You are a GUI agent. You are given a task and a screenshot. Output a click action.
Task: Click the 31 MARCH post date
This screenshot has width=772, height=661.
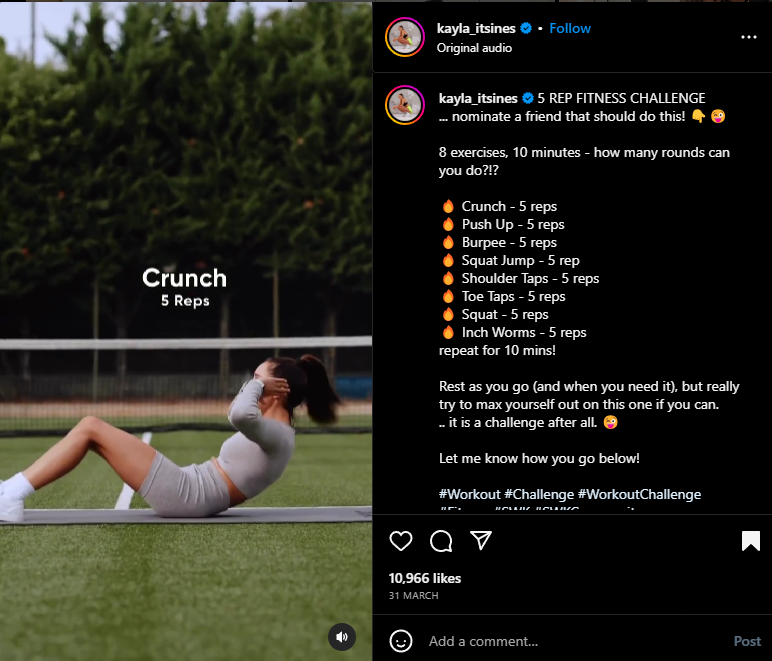[x=414, y=596]
